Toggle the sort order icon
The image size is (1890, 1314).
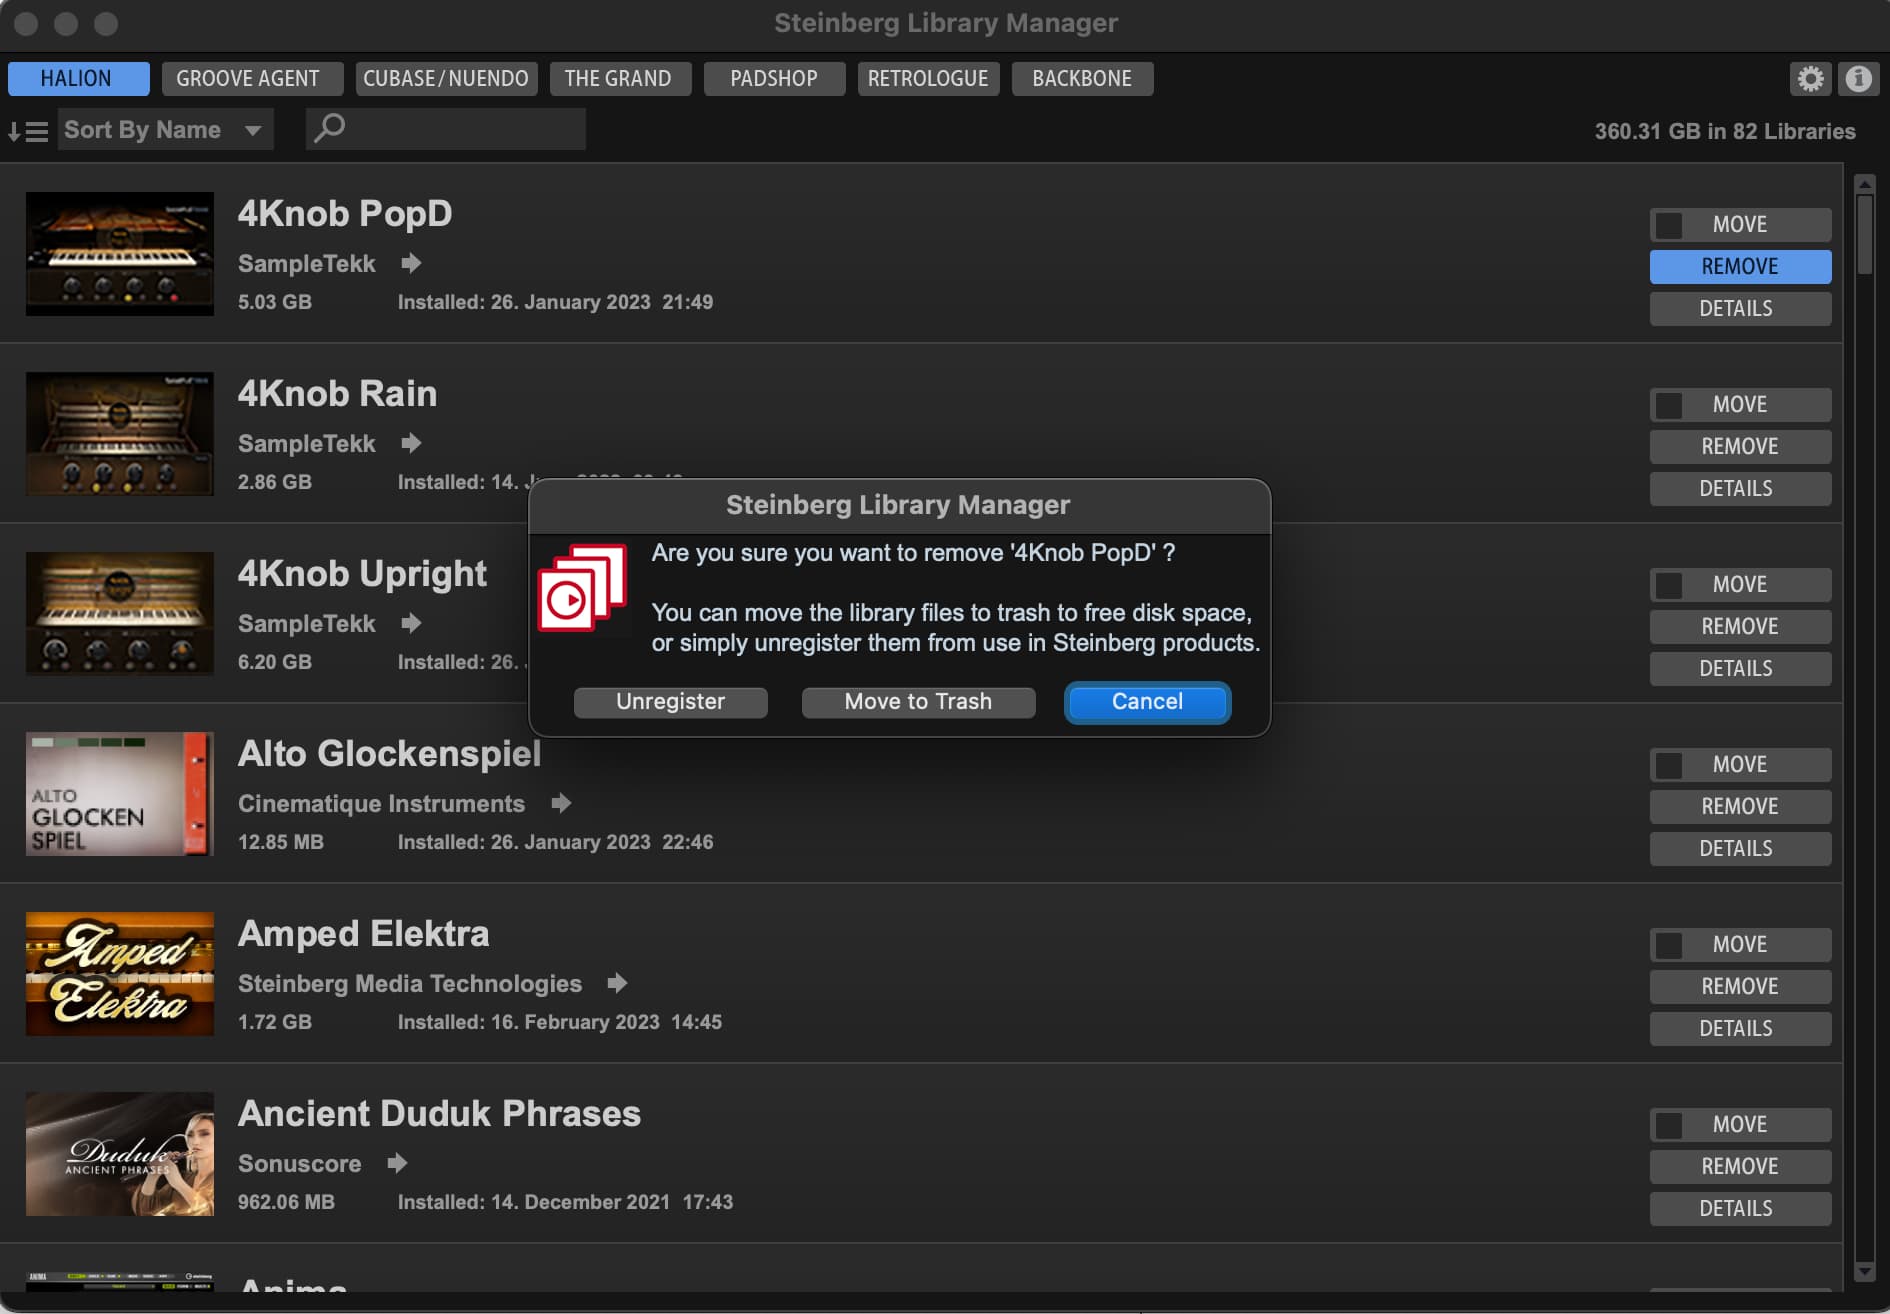click(28, 131)
